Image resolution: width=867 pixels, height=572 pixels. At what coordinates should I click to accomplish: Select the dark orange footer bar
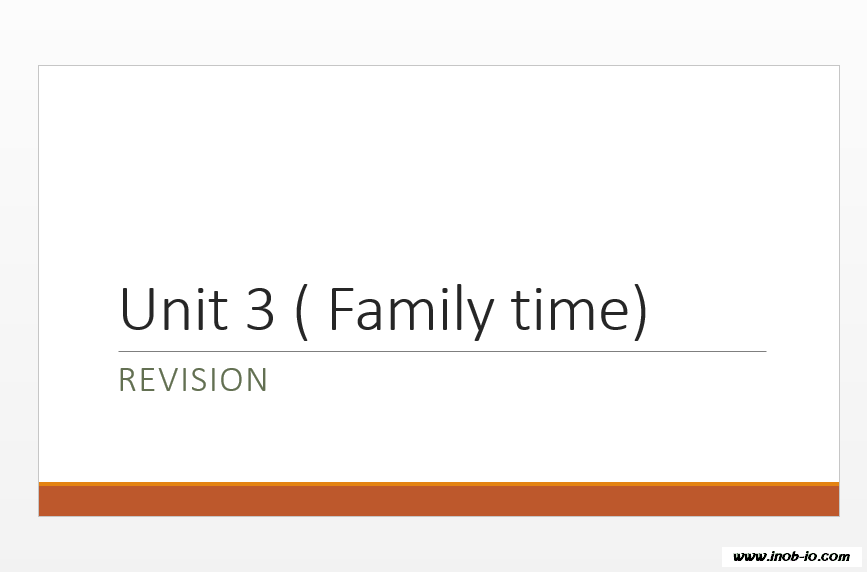pyautogui.click(x=438, y=501)
